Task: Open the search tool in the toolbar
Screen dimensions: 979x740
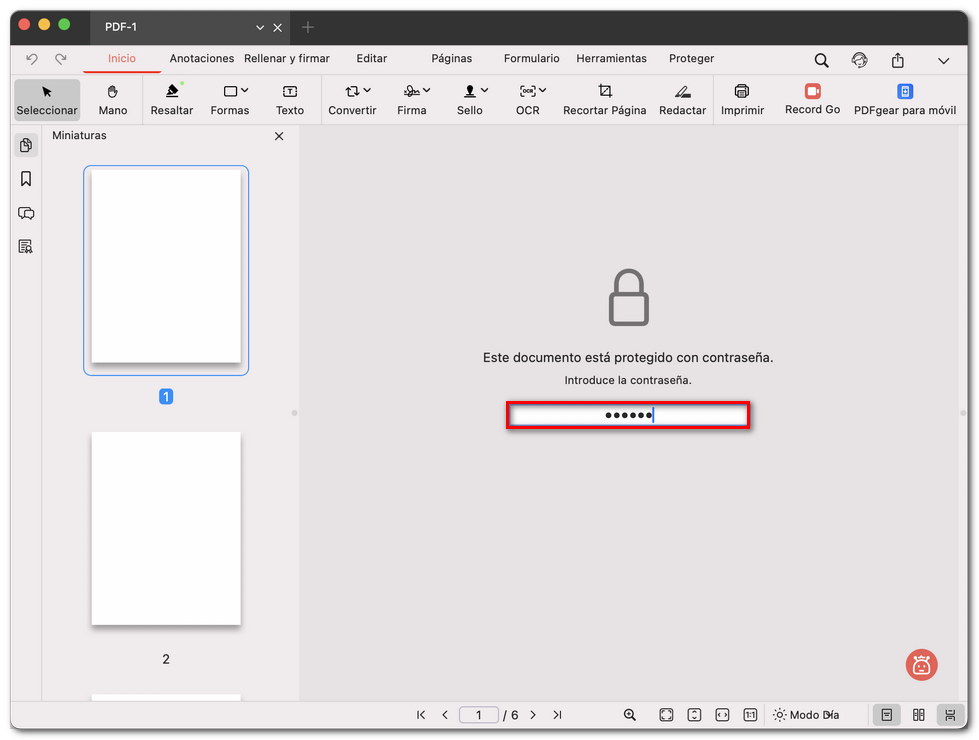Action: coord(821,60)
